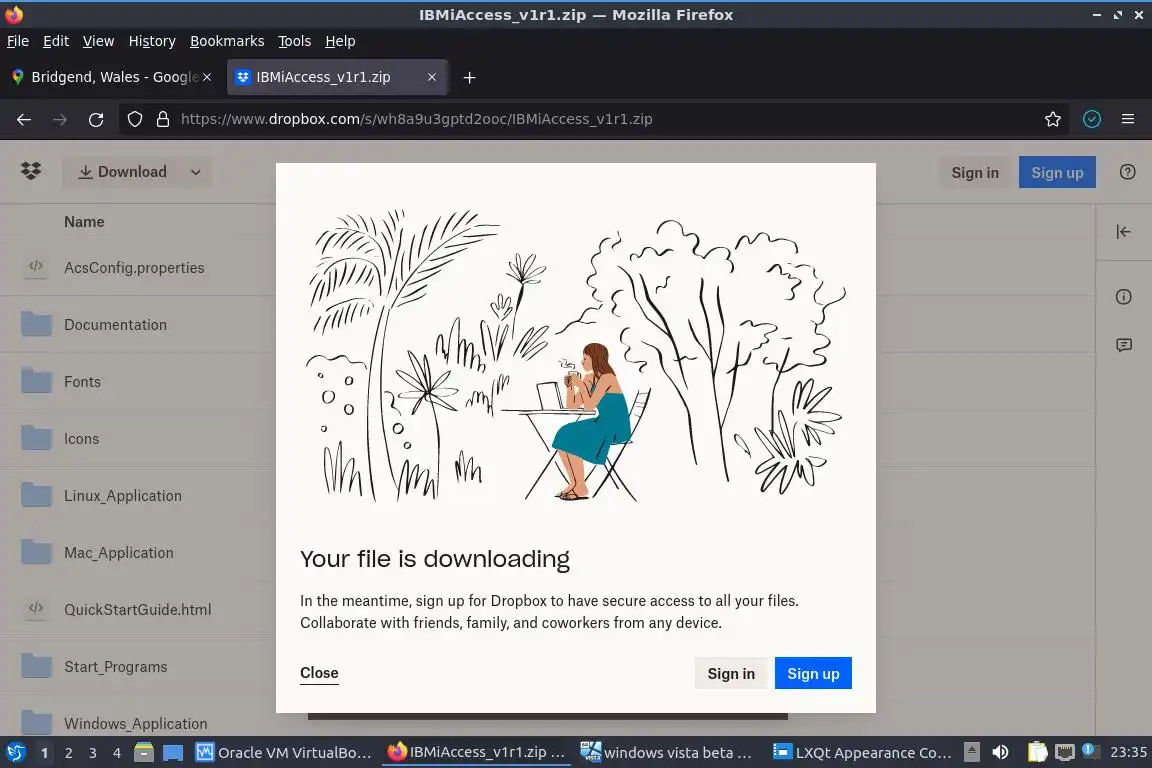Switch to virtual desktop 4

117,753
